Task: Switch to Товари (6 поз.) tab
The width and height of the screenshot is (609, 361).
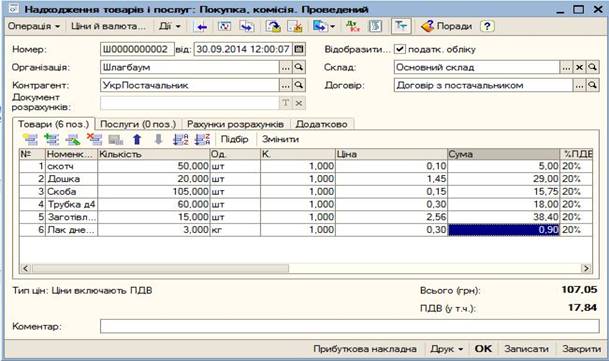Action: [x=54, y=124]
